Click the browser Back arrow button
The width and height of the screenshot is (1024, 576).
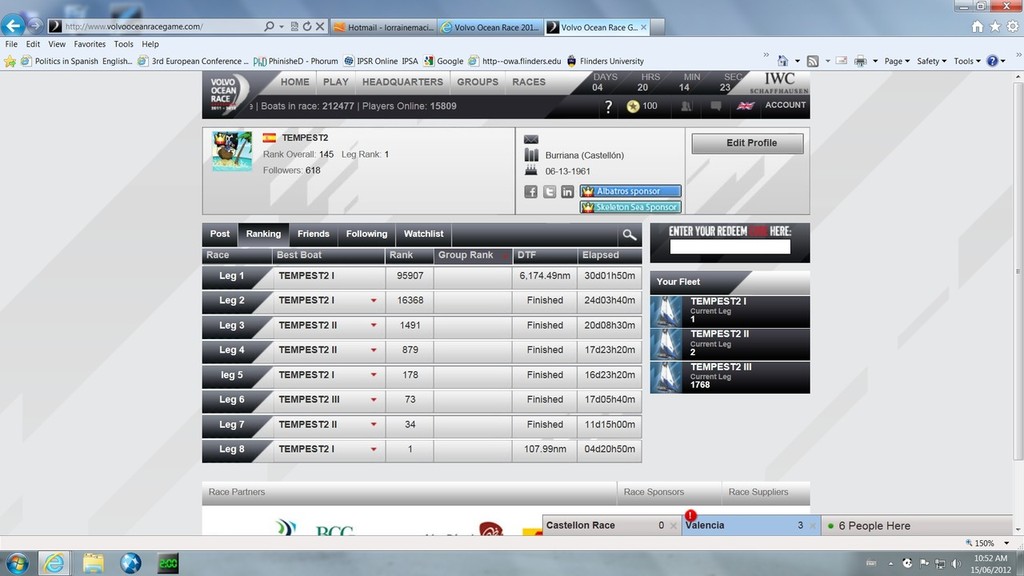(12, 25)
